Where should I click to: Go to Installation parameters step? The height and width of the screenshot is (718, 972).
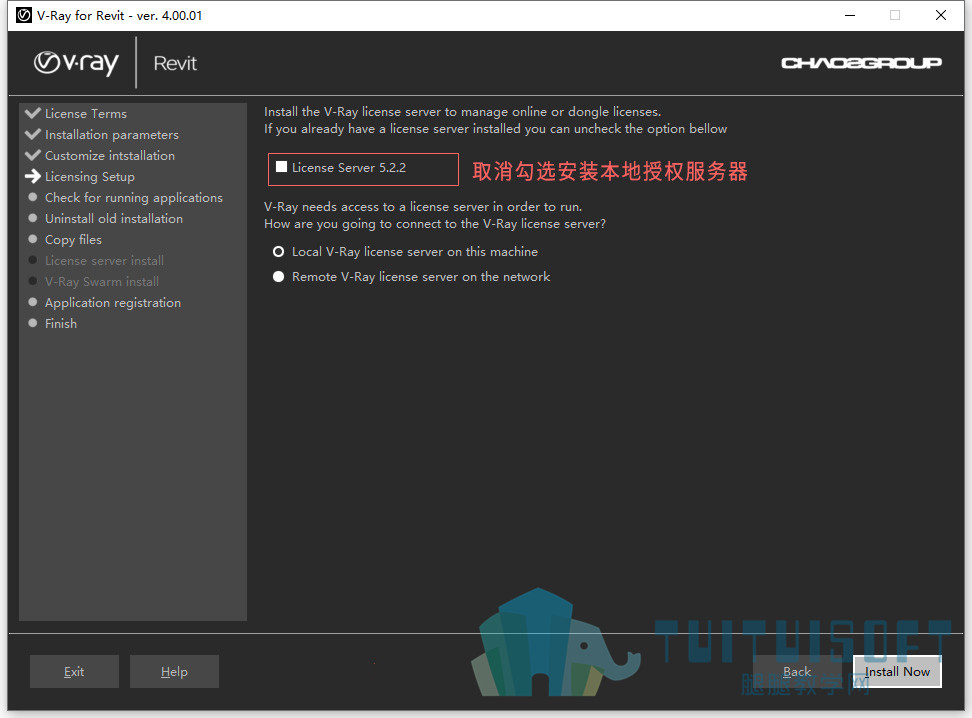pos(112,135)
